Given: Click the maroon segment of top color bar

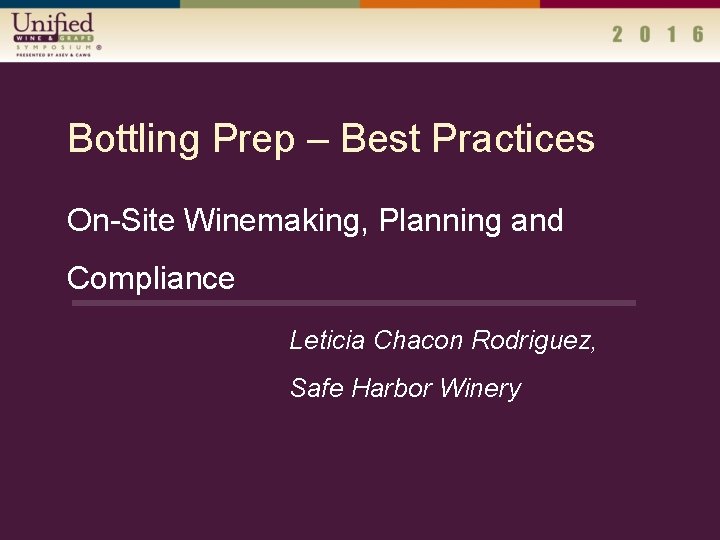Looking at the screenshot, I should click(630, 4).
